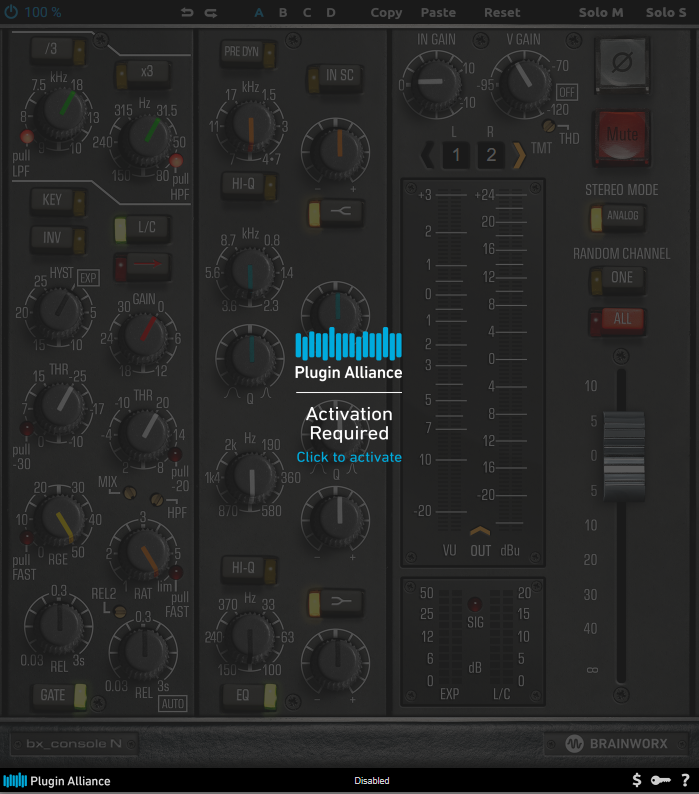
Task: Click the LPF pull red indicator
Action: click(26, 136)
